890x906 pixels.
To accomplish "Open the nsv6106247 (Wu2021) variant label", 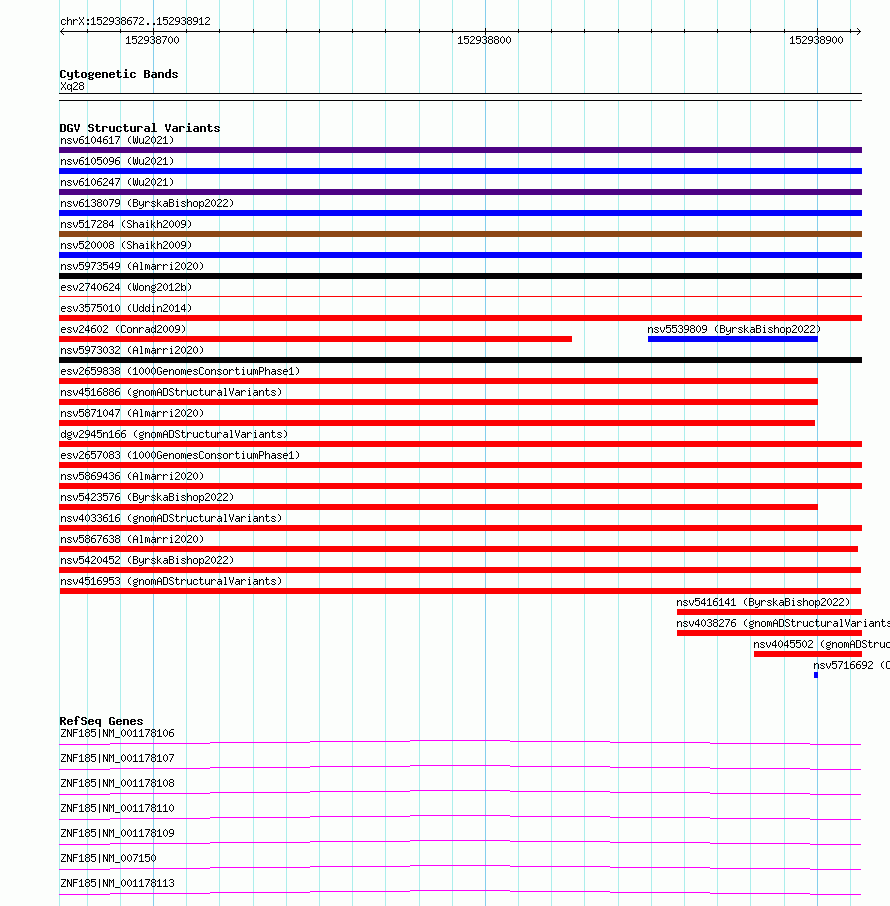I will click(x=117, y=182).
